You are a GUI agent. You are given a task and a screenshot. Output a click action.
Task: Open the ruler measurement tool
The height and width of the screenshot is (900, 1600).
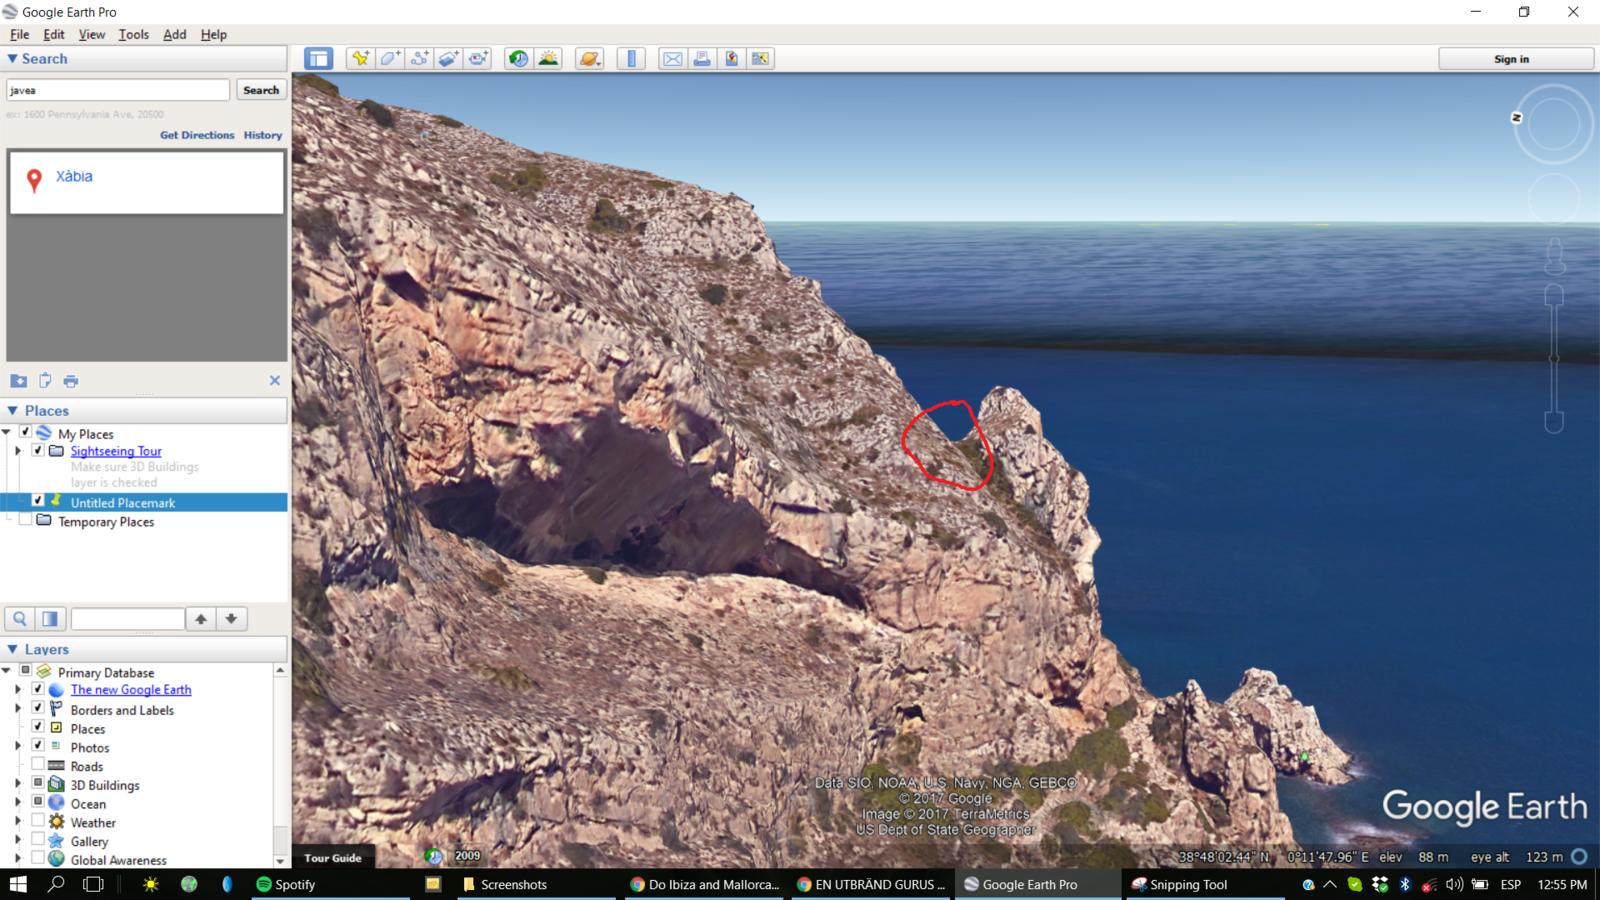(631, 59)
